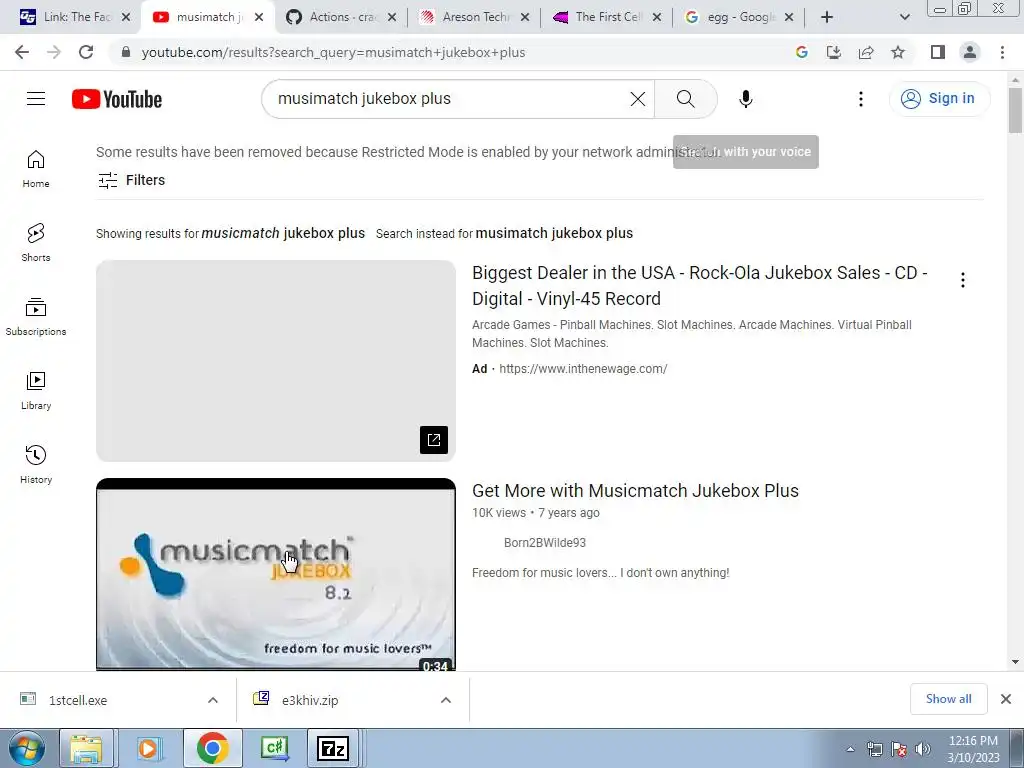
Task: Open File Explorer from taskbar
Action: click(x=86, y=748)
